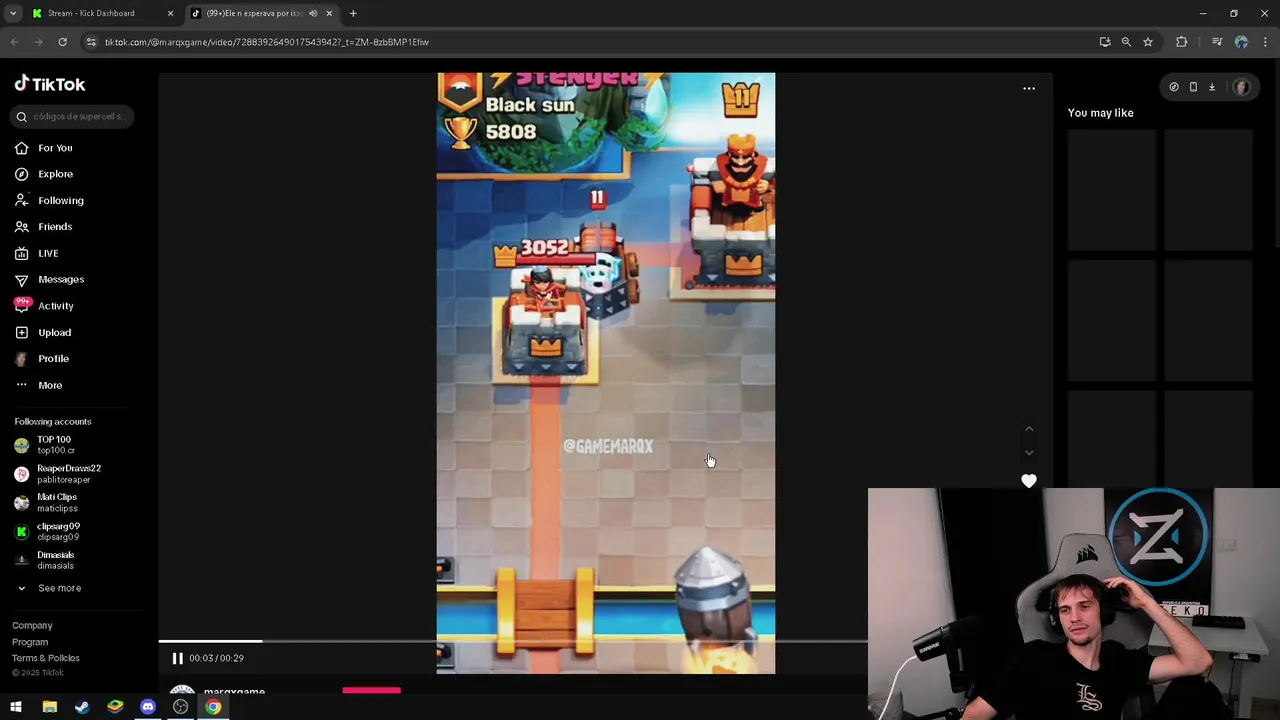Open video three-dots options menu
Screen dimensions: 1280x720
(1029, 88)
